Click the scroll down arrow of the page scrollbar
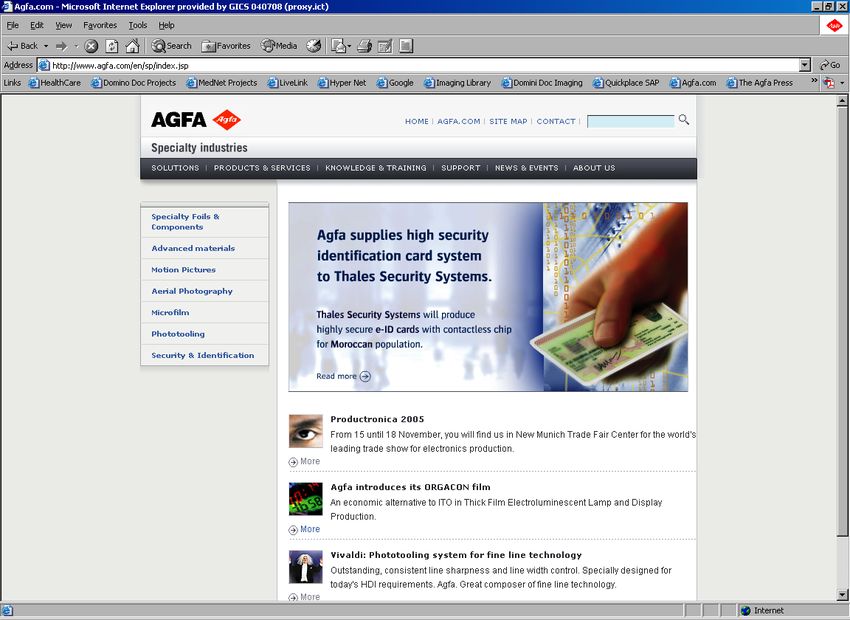The image size is (850, 620). tap(842, 594)
